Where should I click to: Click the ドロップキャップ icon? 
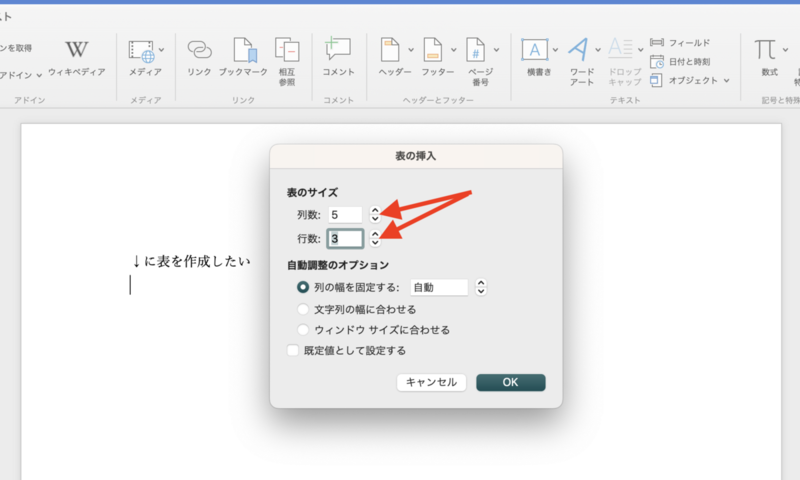pyautogui.click(x=621, y=49)
